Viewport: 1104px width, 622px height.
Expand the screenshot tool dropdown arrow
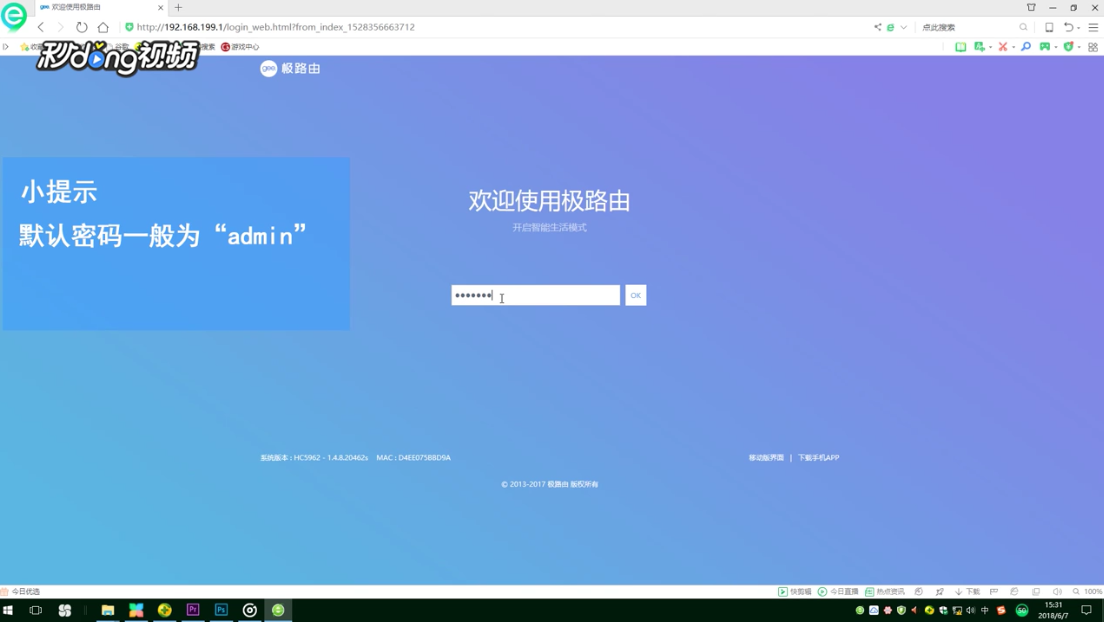1013,47
